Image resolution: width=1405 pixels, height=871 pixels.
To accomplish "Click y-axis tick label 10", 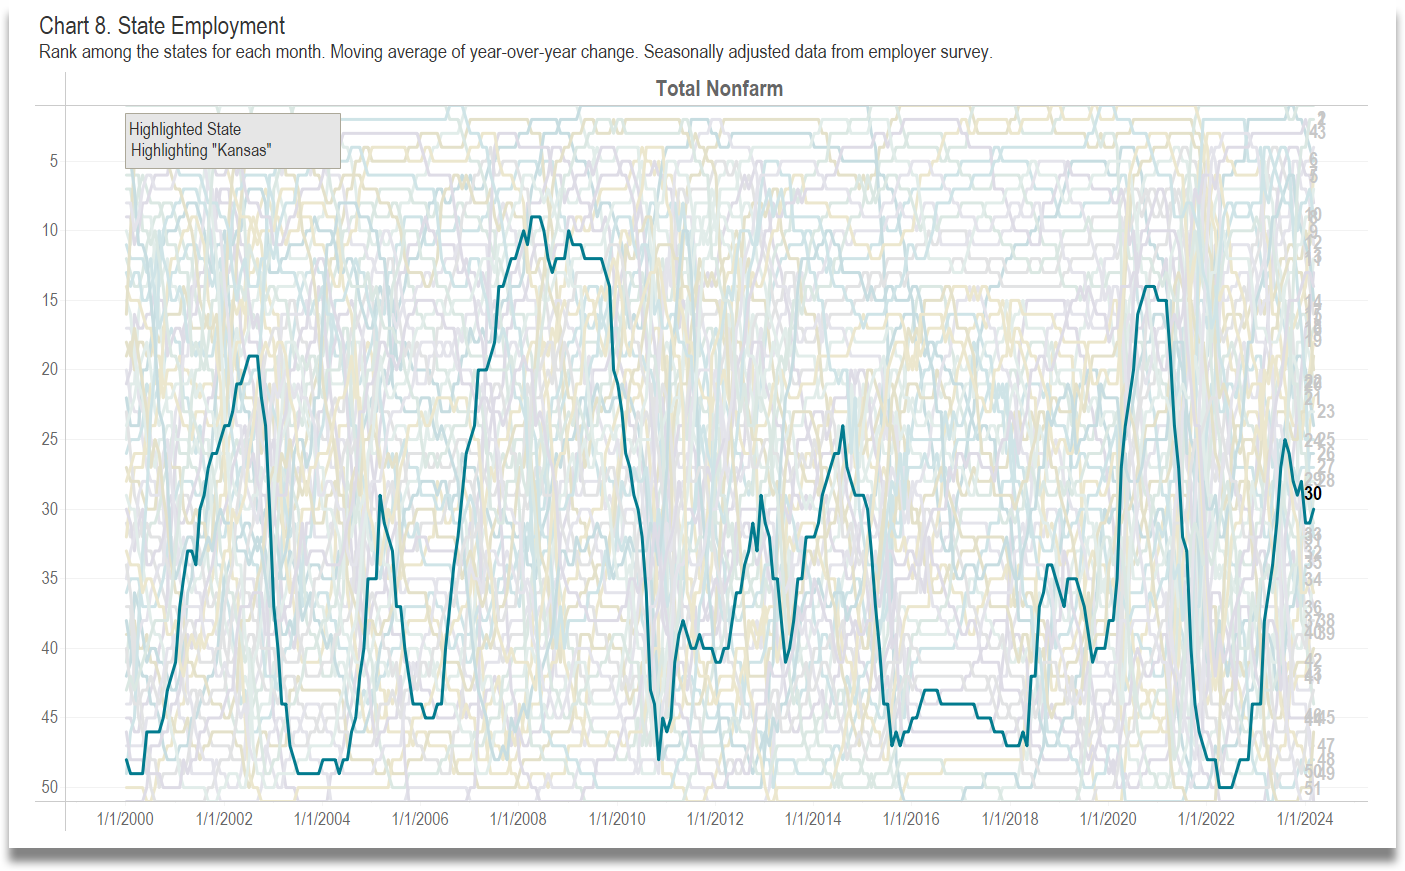I will (50, 230).
